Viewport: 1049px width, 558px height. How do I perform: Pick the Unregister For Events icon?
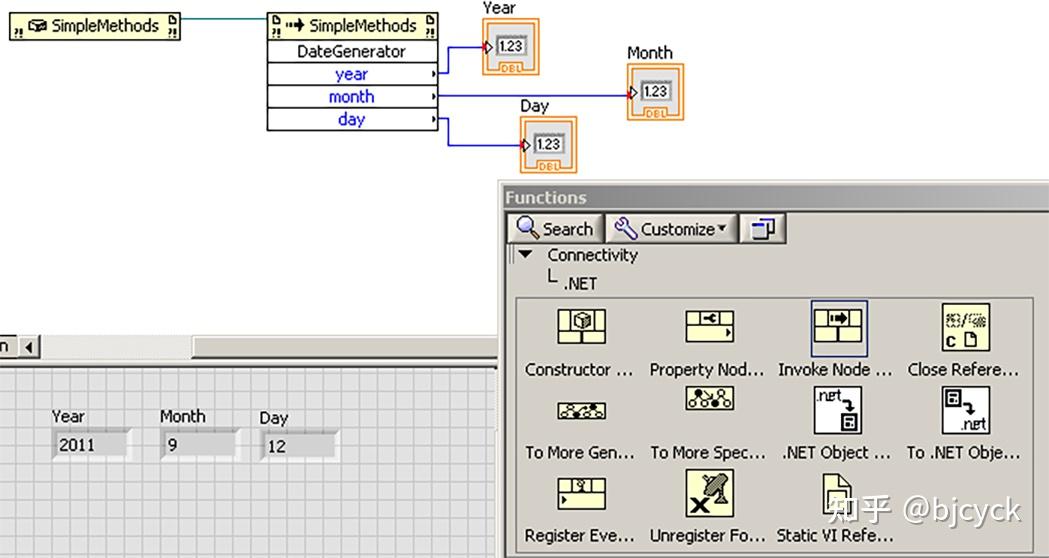[x=709, y=493]
